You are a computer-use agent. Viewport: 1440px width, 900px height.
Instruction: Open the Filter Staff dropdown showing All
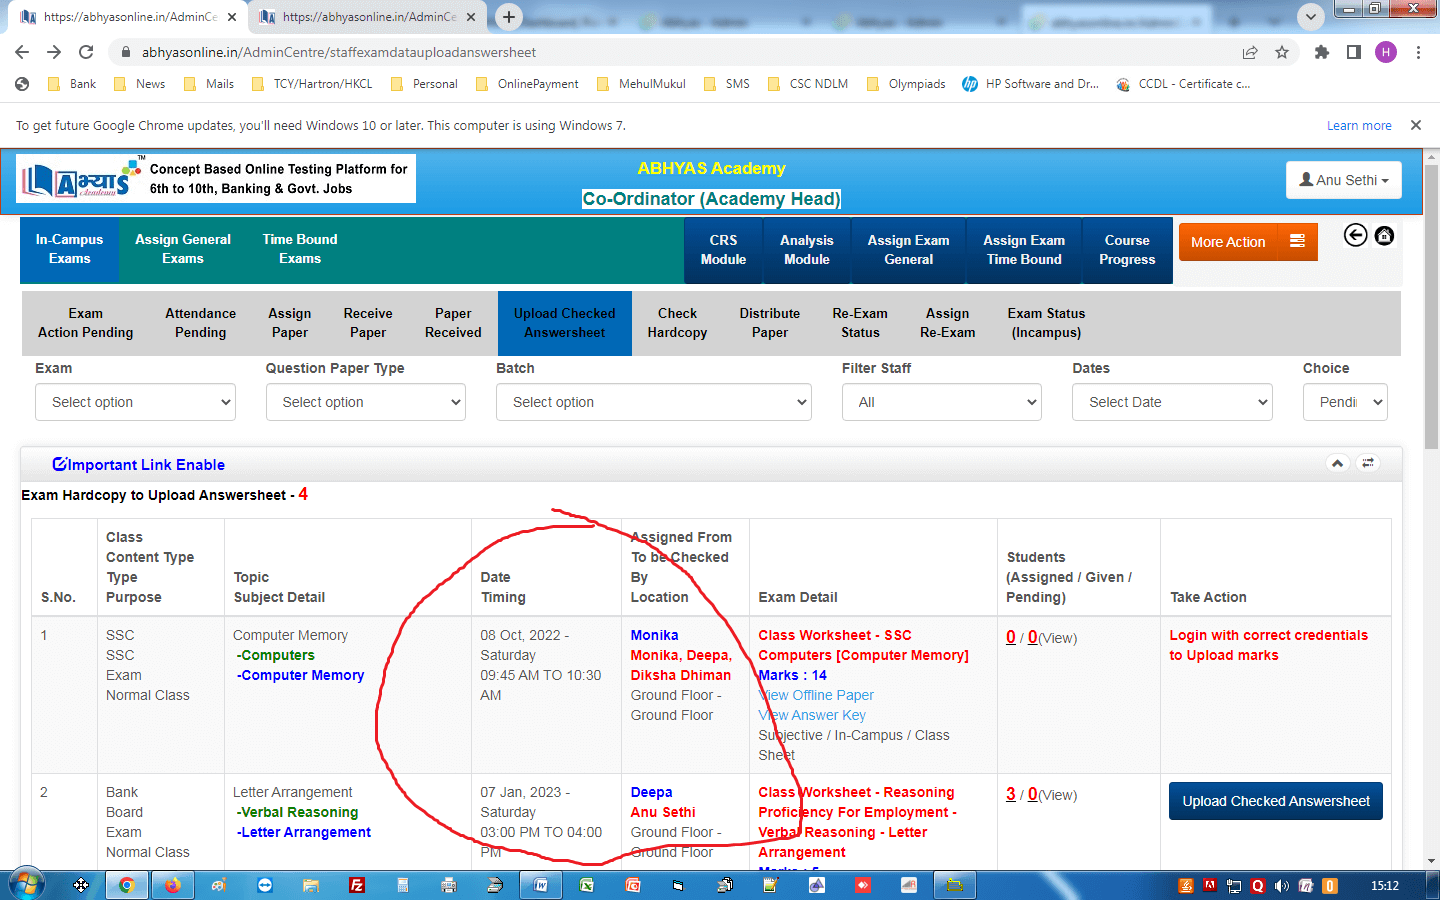(941, 402)
